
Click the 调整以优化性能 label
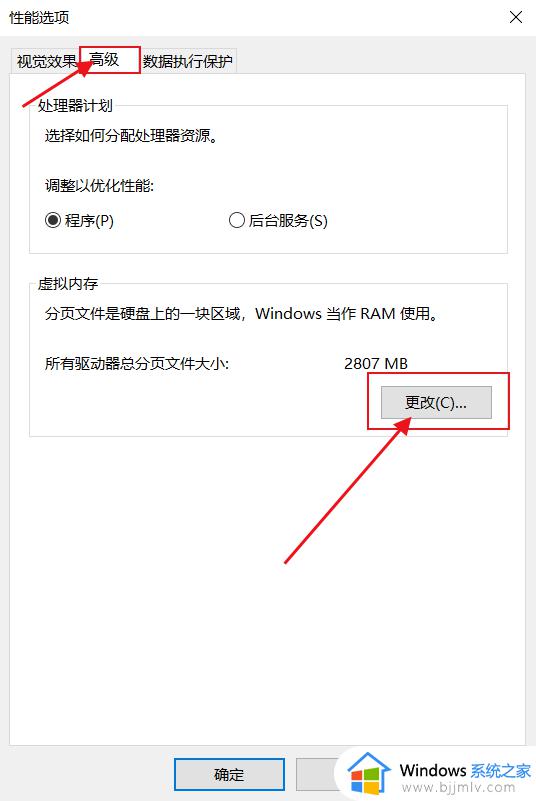pyautogui.click(x=99, y=185)
